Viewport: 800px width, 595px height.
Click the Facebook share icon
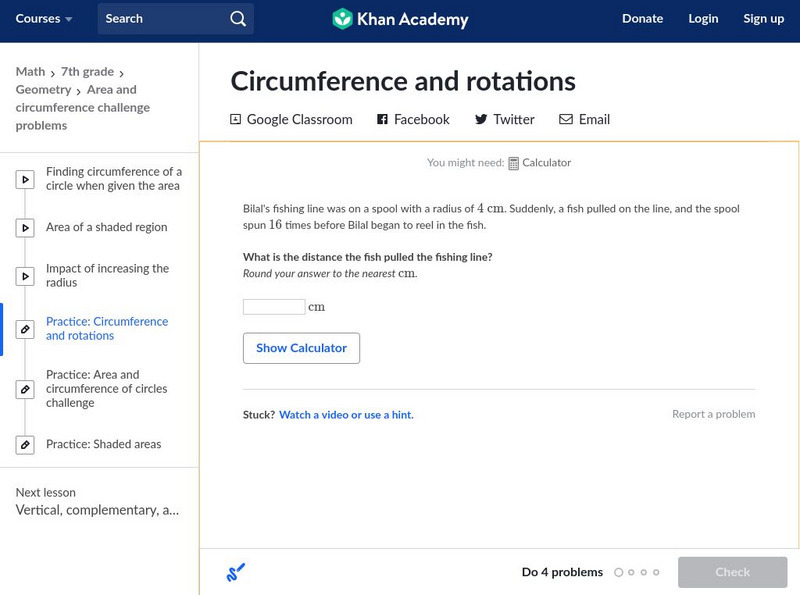(x=382, y=120)
